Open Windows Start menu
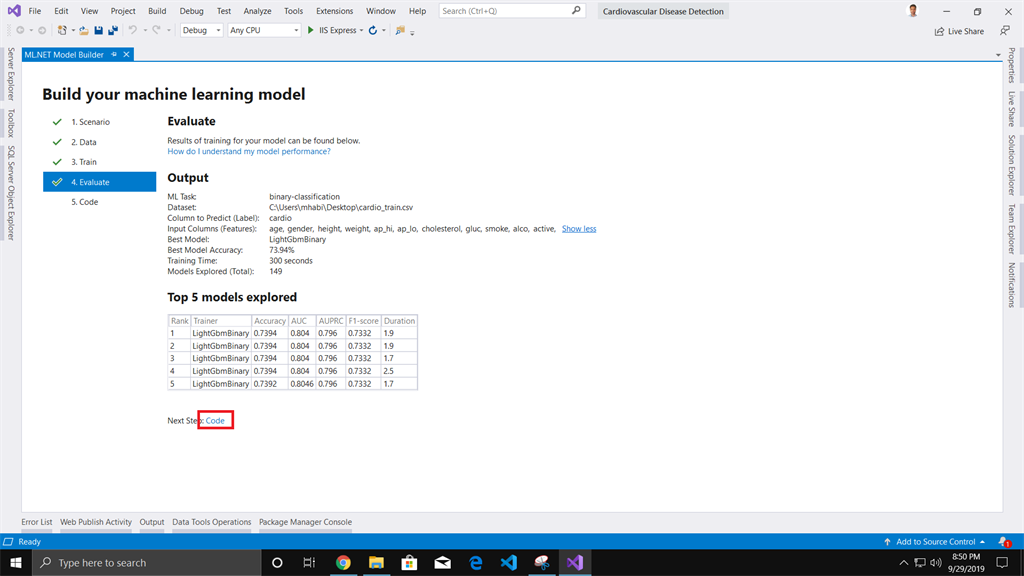This screenshot has height=576, width=1024. pos(16,562)
